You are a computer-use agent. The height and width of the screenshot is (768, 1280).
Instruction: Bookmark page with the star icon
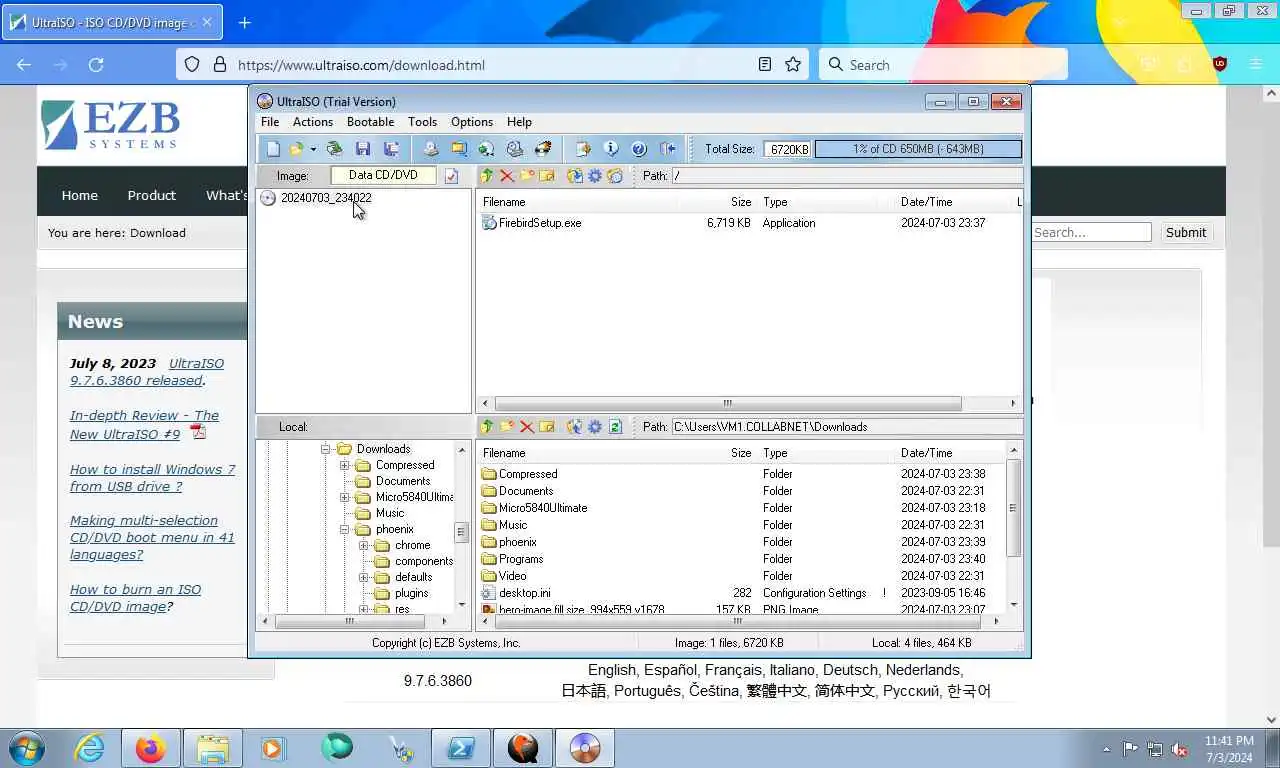[x=793, y=65]
